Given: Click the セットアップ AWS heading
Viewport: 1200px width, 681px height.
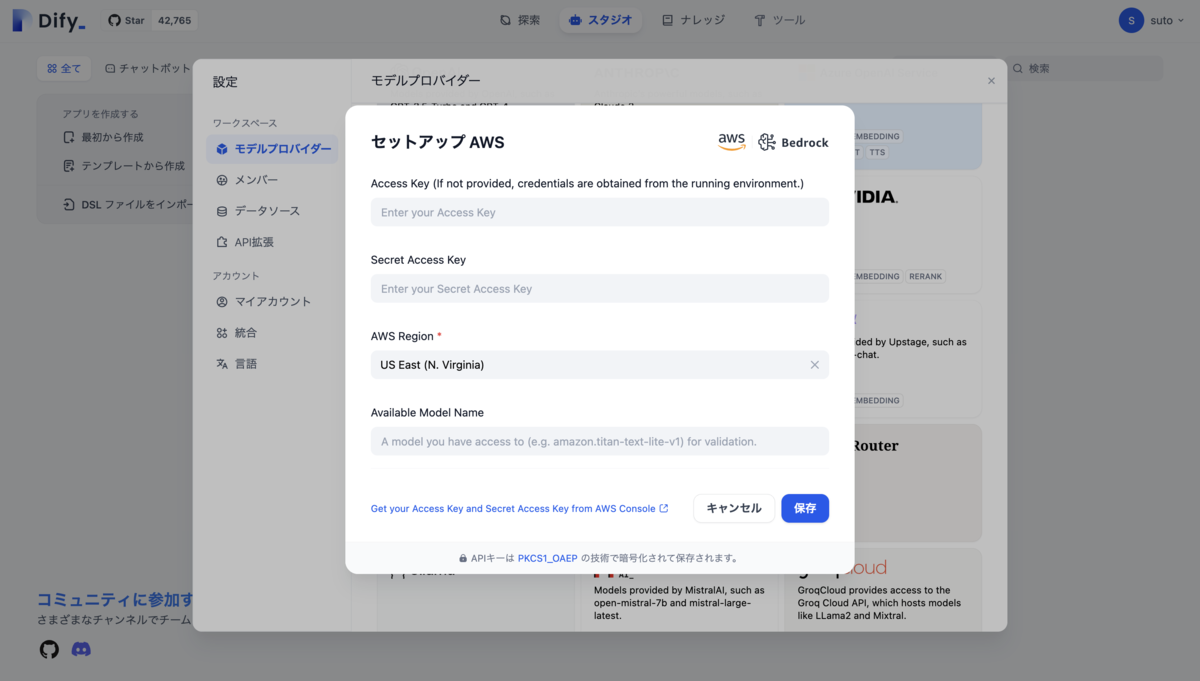Looking at the screenshot, I should [x=438, y=142].
